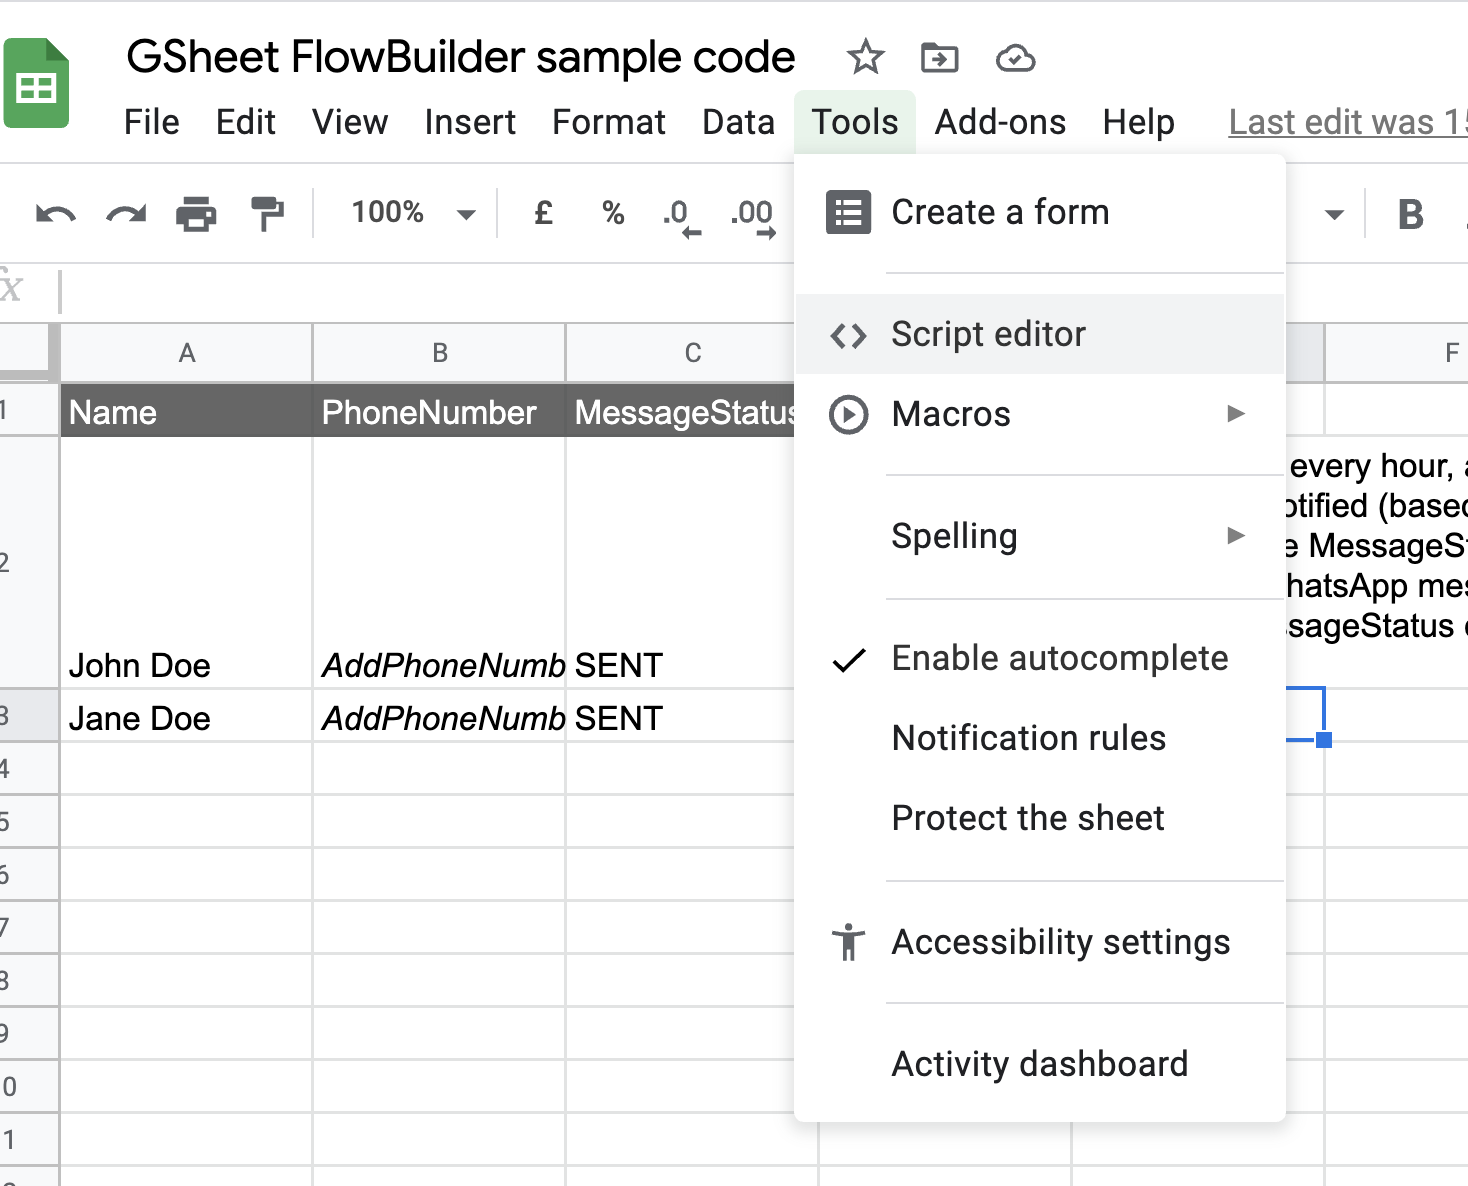The width and height of the screenshot is (1468, 1186).
Task: Click the print icon in toolbar
Action: tap(196, 214)
